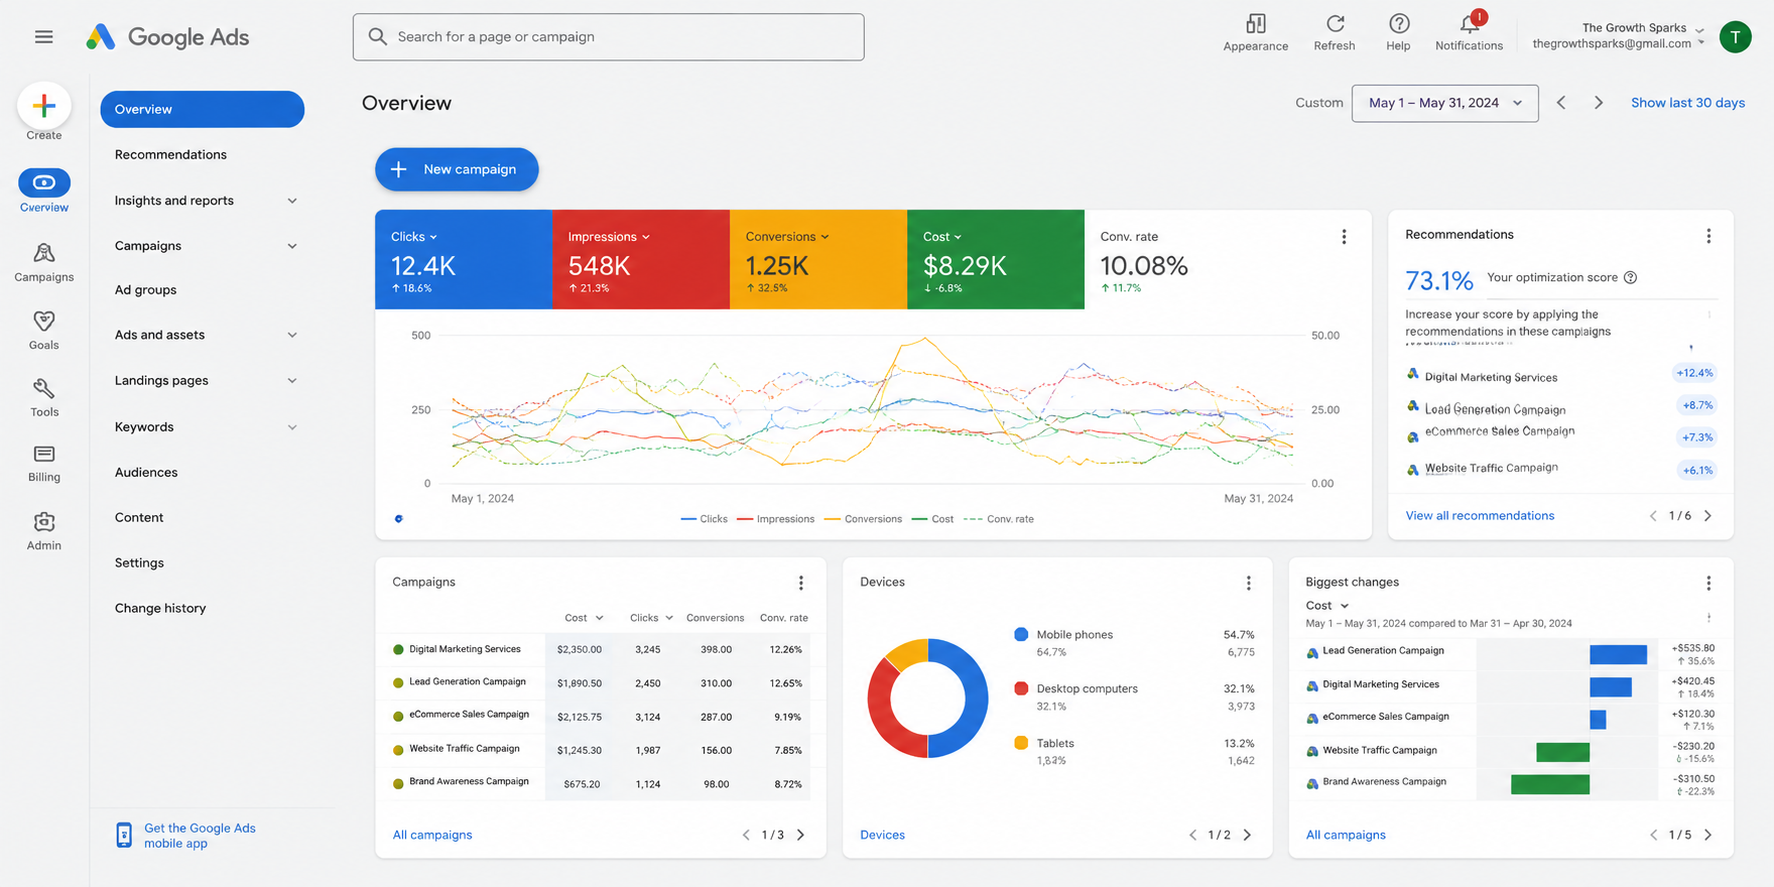Open Biggest changes Cost dropdown

1327,606
